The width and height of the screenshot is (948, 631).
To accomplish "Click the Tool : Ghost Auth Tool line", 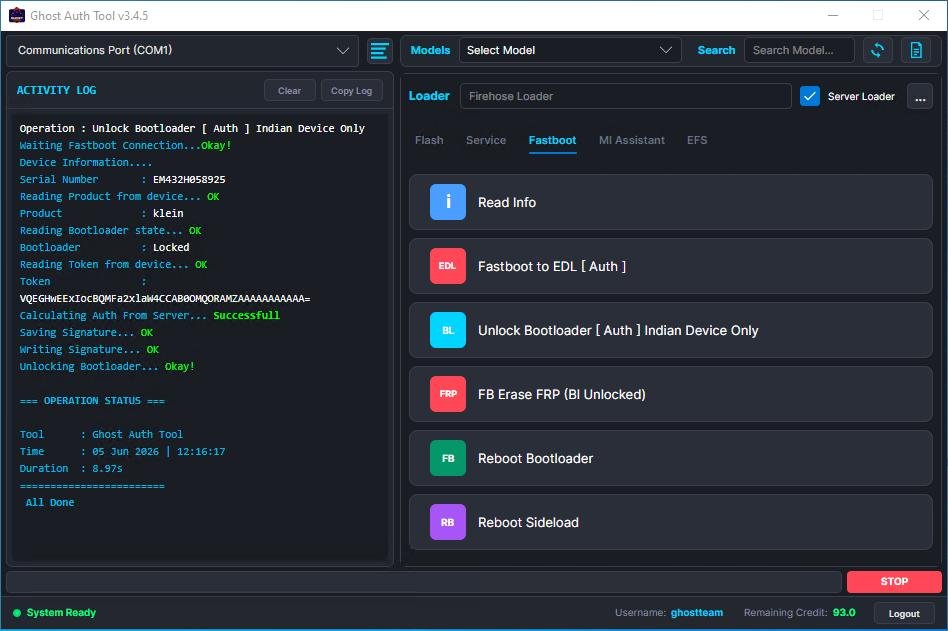I will tap(101, 435).
